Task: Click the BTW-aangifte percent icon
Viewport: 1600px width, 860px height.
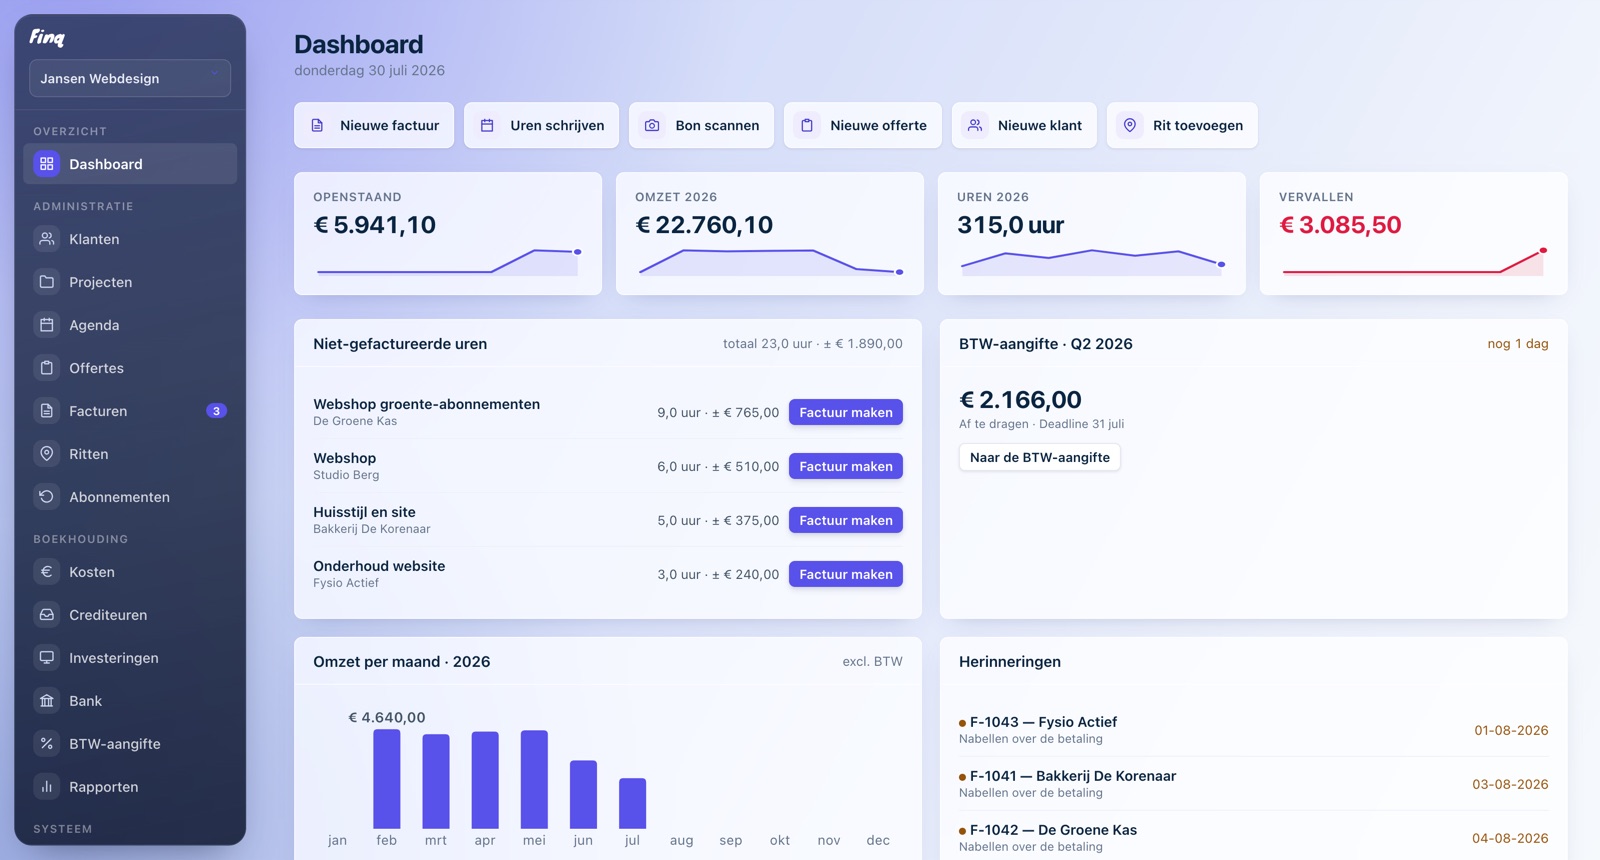Action: (x=47, y=744)
